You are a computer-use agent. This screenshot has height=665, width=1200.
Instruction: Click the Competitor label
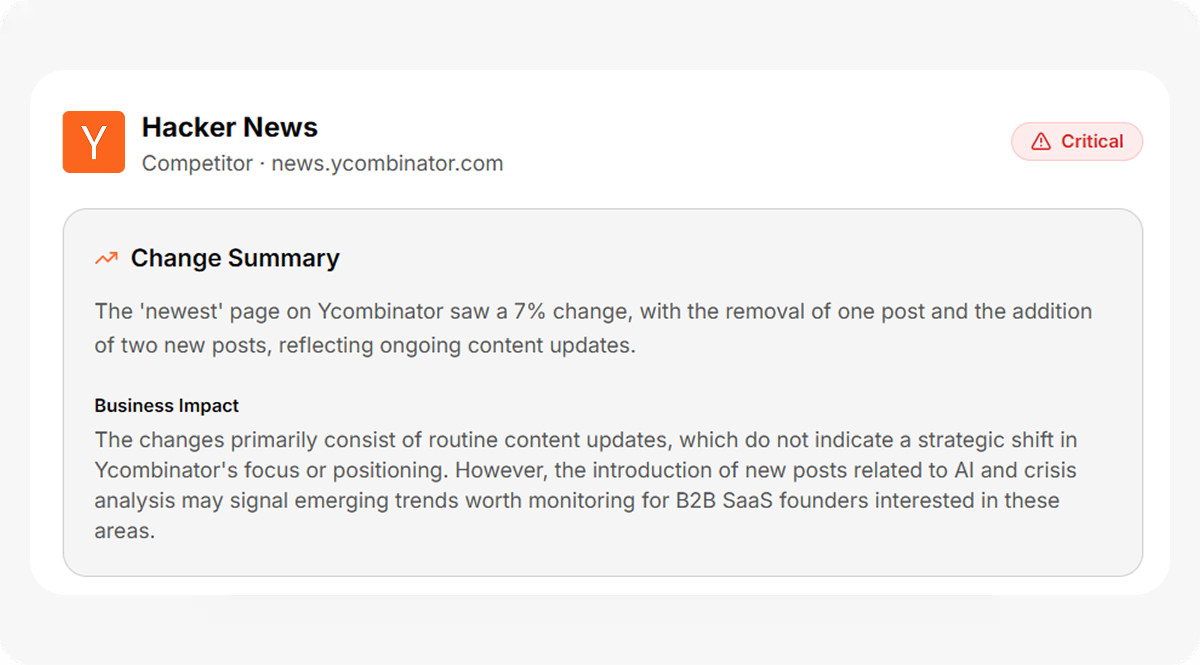(x=197, y=163)
